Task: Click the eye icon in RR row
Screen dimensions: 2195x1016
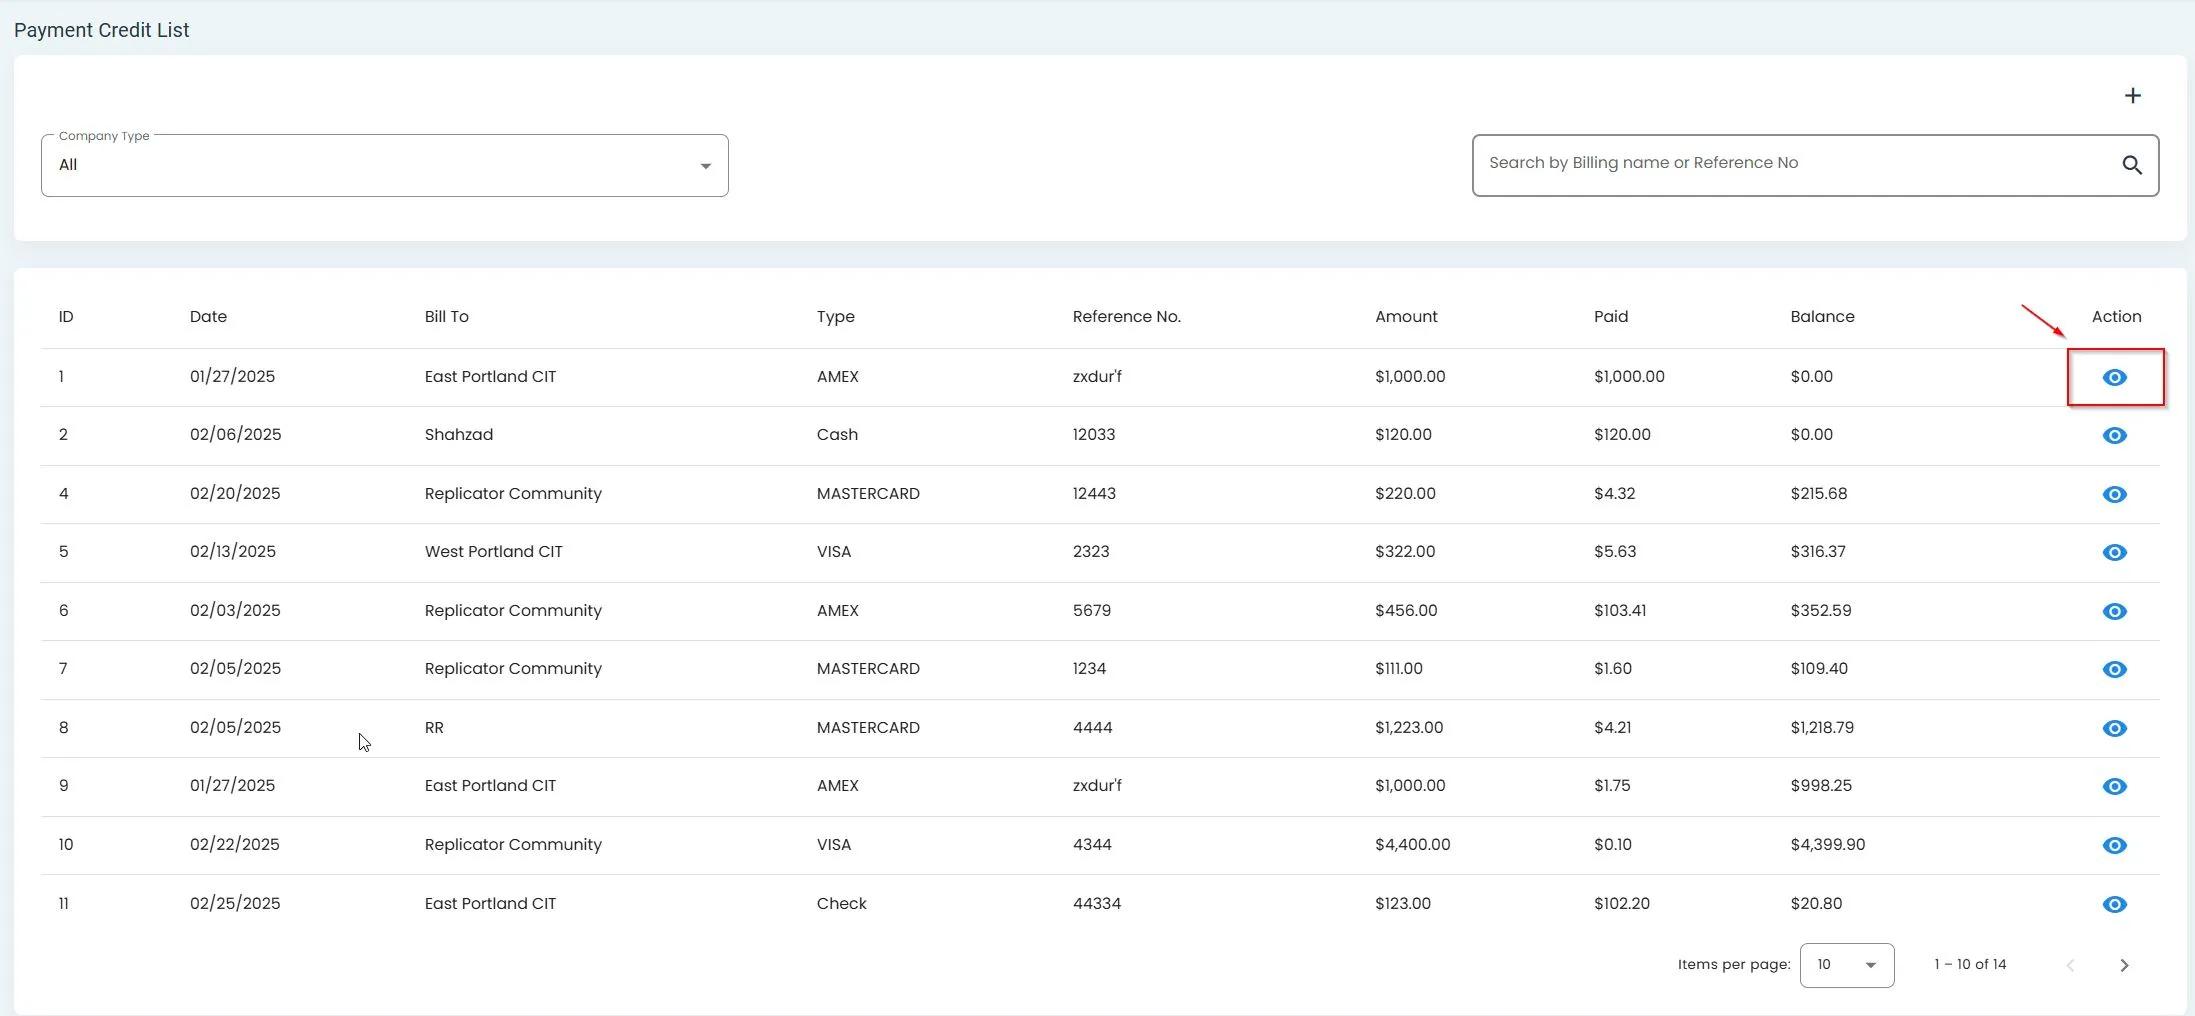Action: click(2114, 728)
